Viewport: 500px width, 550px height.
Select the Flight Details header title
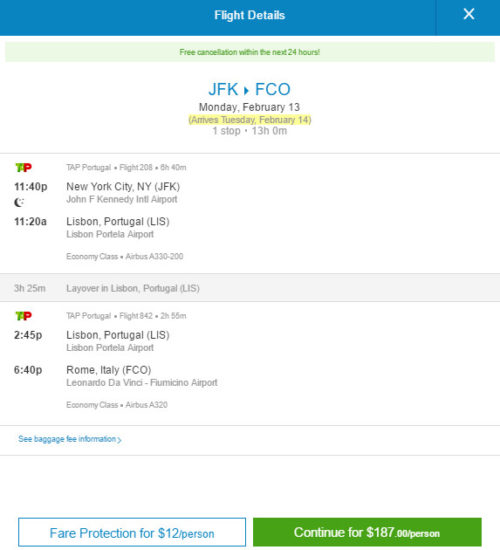pyautogui.click(x=249, y=15)
